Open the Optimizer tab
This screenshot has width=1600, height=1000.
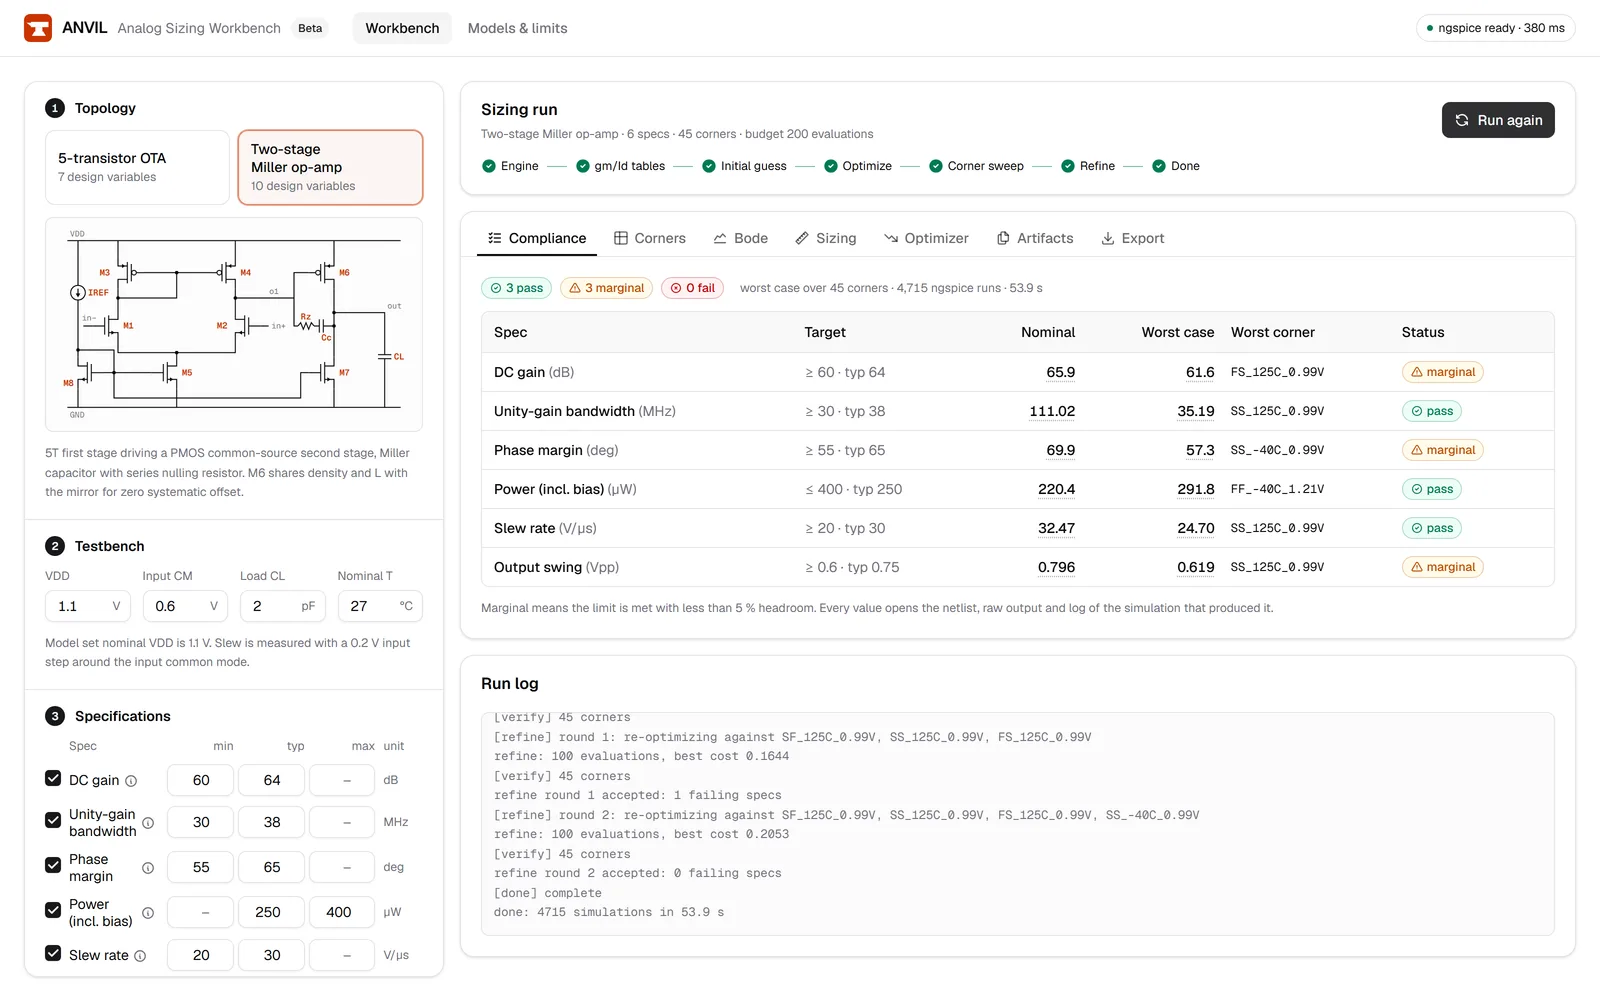pyautogui.click(x=926, y=238)
